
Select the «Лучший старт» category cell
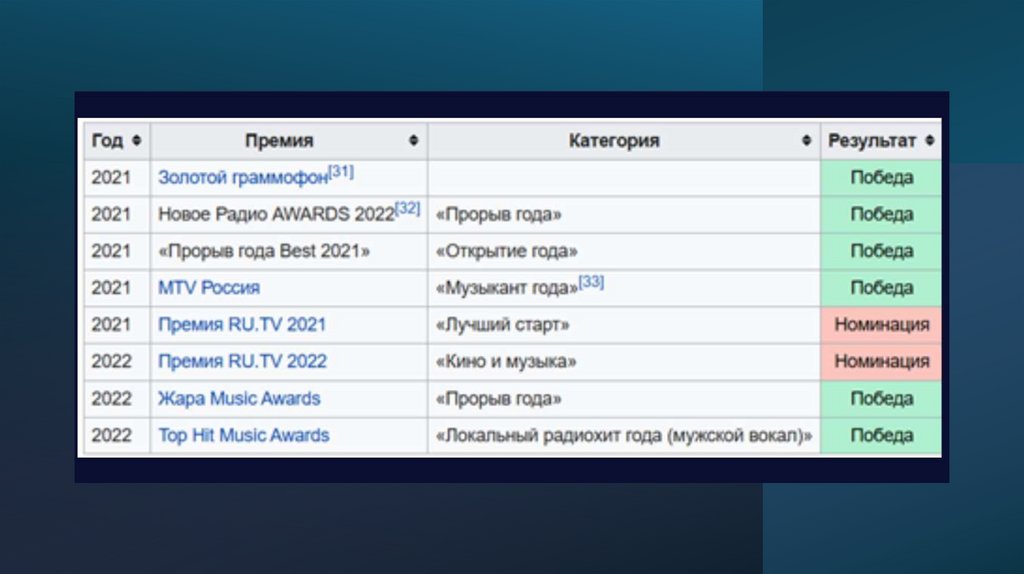[624, 325]
